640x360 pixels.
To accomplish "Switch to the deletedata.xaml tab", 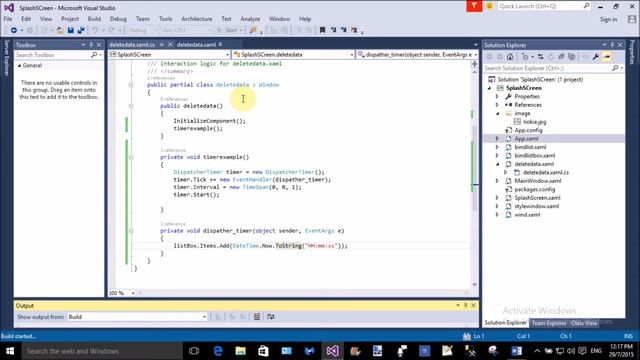I will [x=196, y=44].
